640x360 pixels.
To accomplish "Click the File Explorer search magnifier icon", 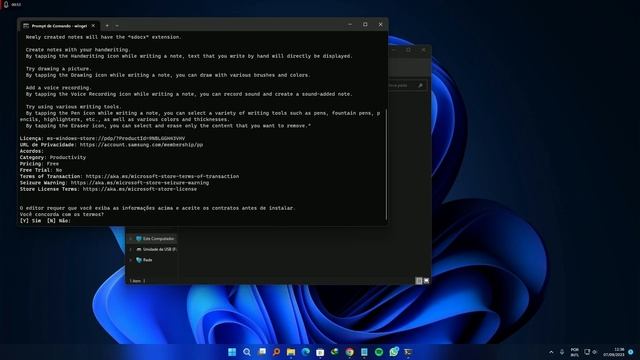I will pyautogui.click(x=420, y=85).
